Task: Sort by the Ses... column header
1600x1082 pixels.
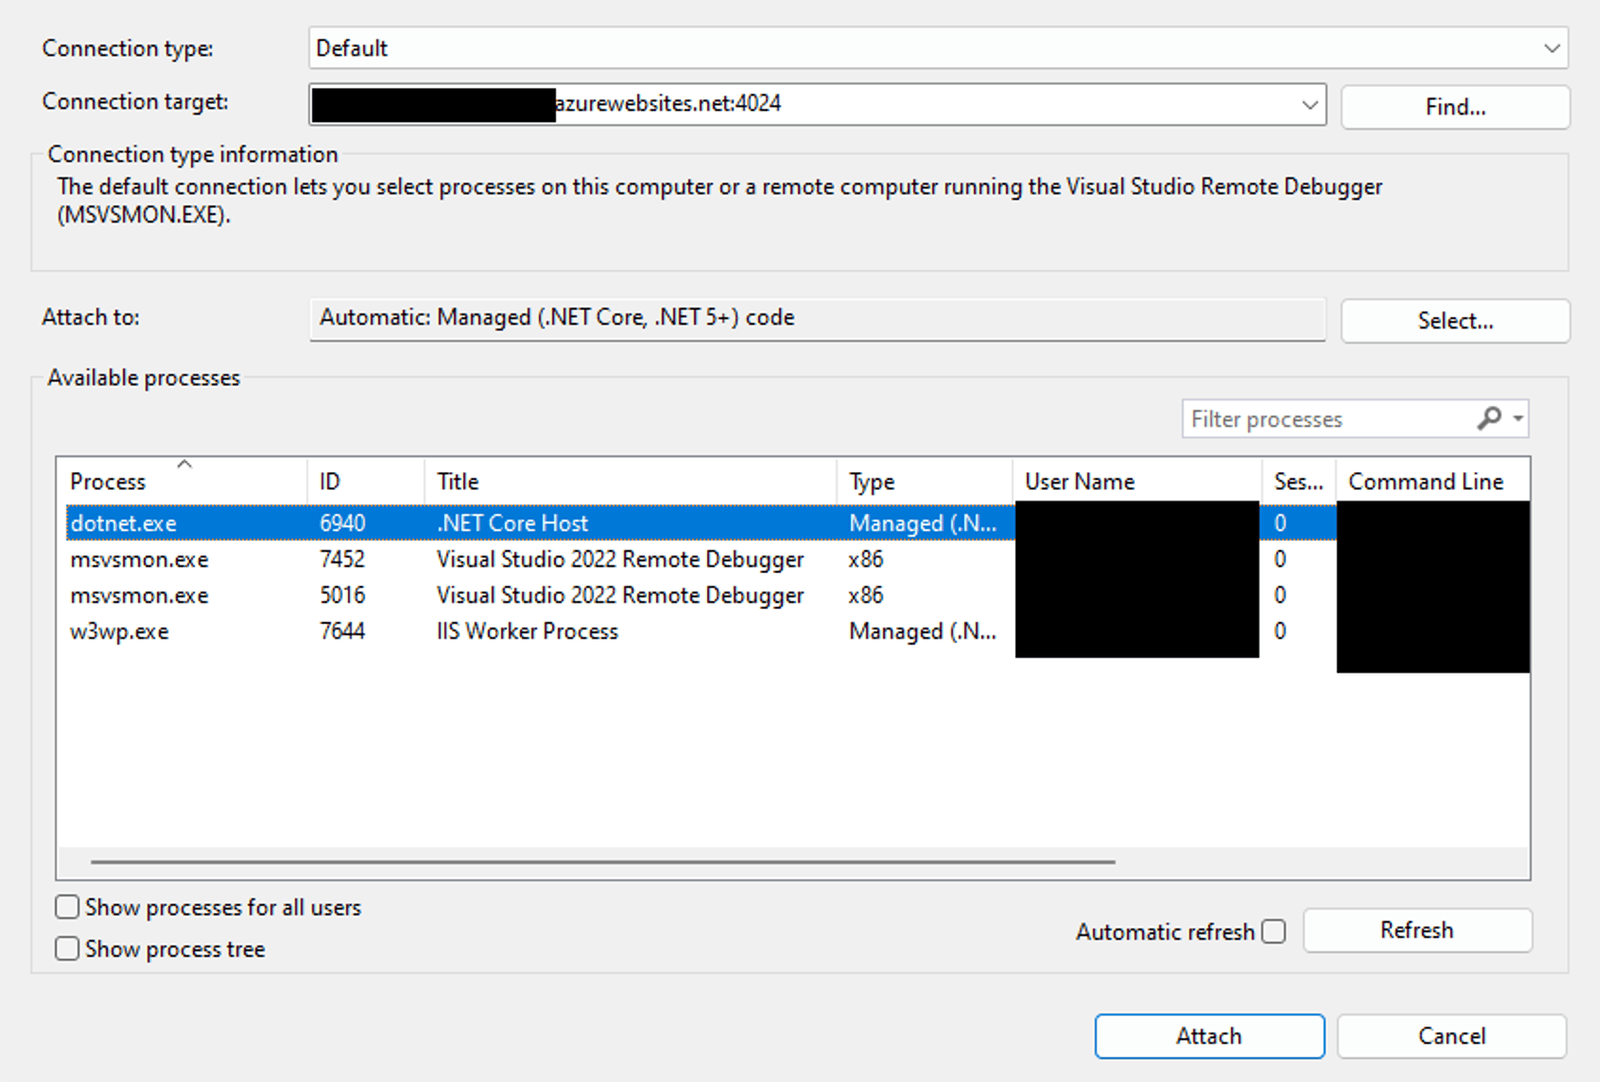Action: [x=1299, y=481]
